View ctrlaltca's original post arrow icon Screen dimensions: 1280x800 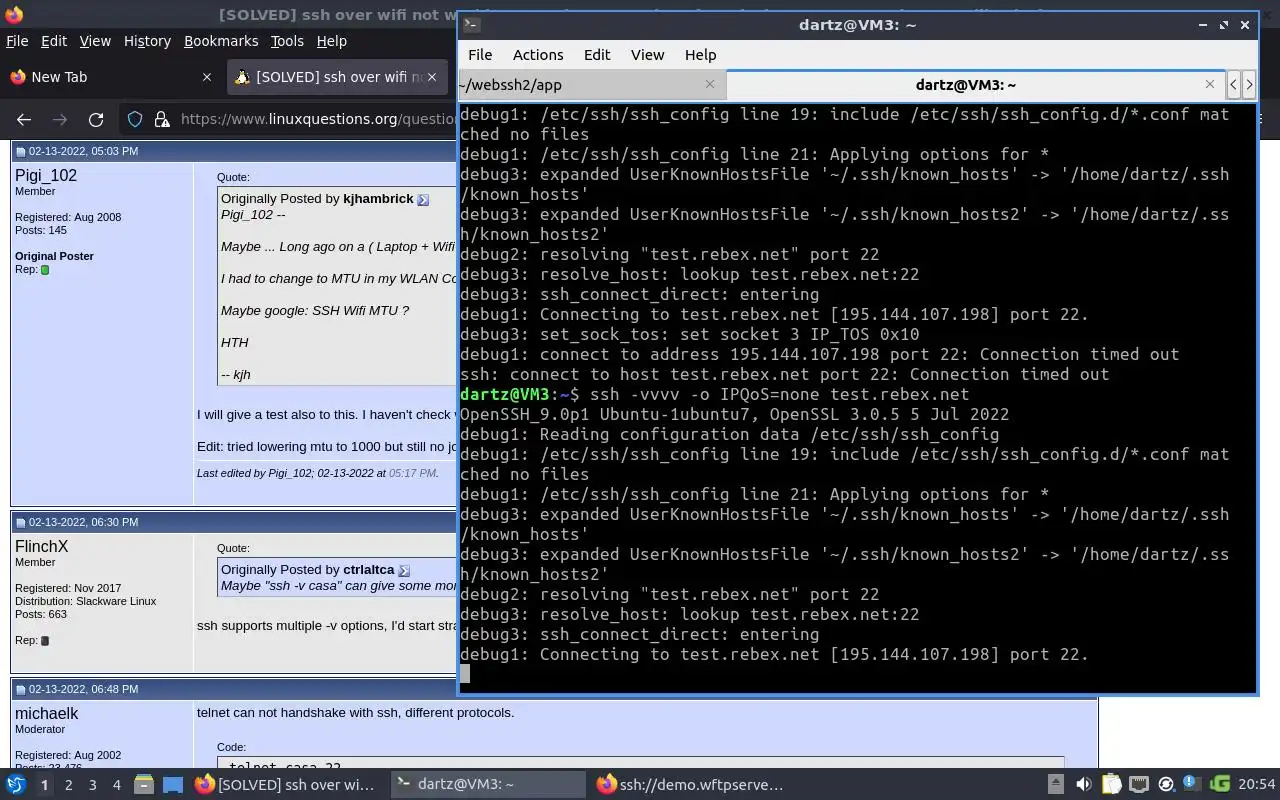[404, 570]
